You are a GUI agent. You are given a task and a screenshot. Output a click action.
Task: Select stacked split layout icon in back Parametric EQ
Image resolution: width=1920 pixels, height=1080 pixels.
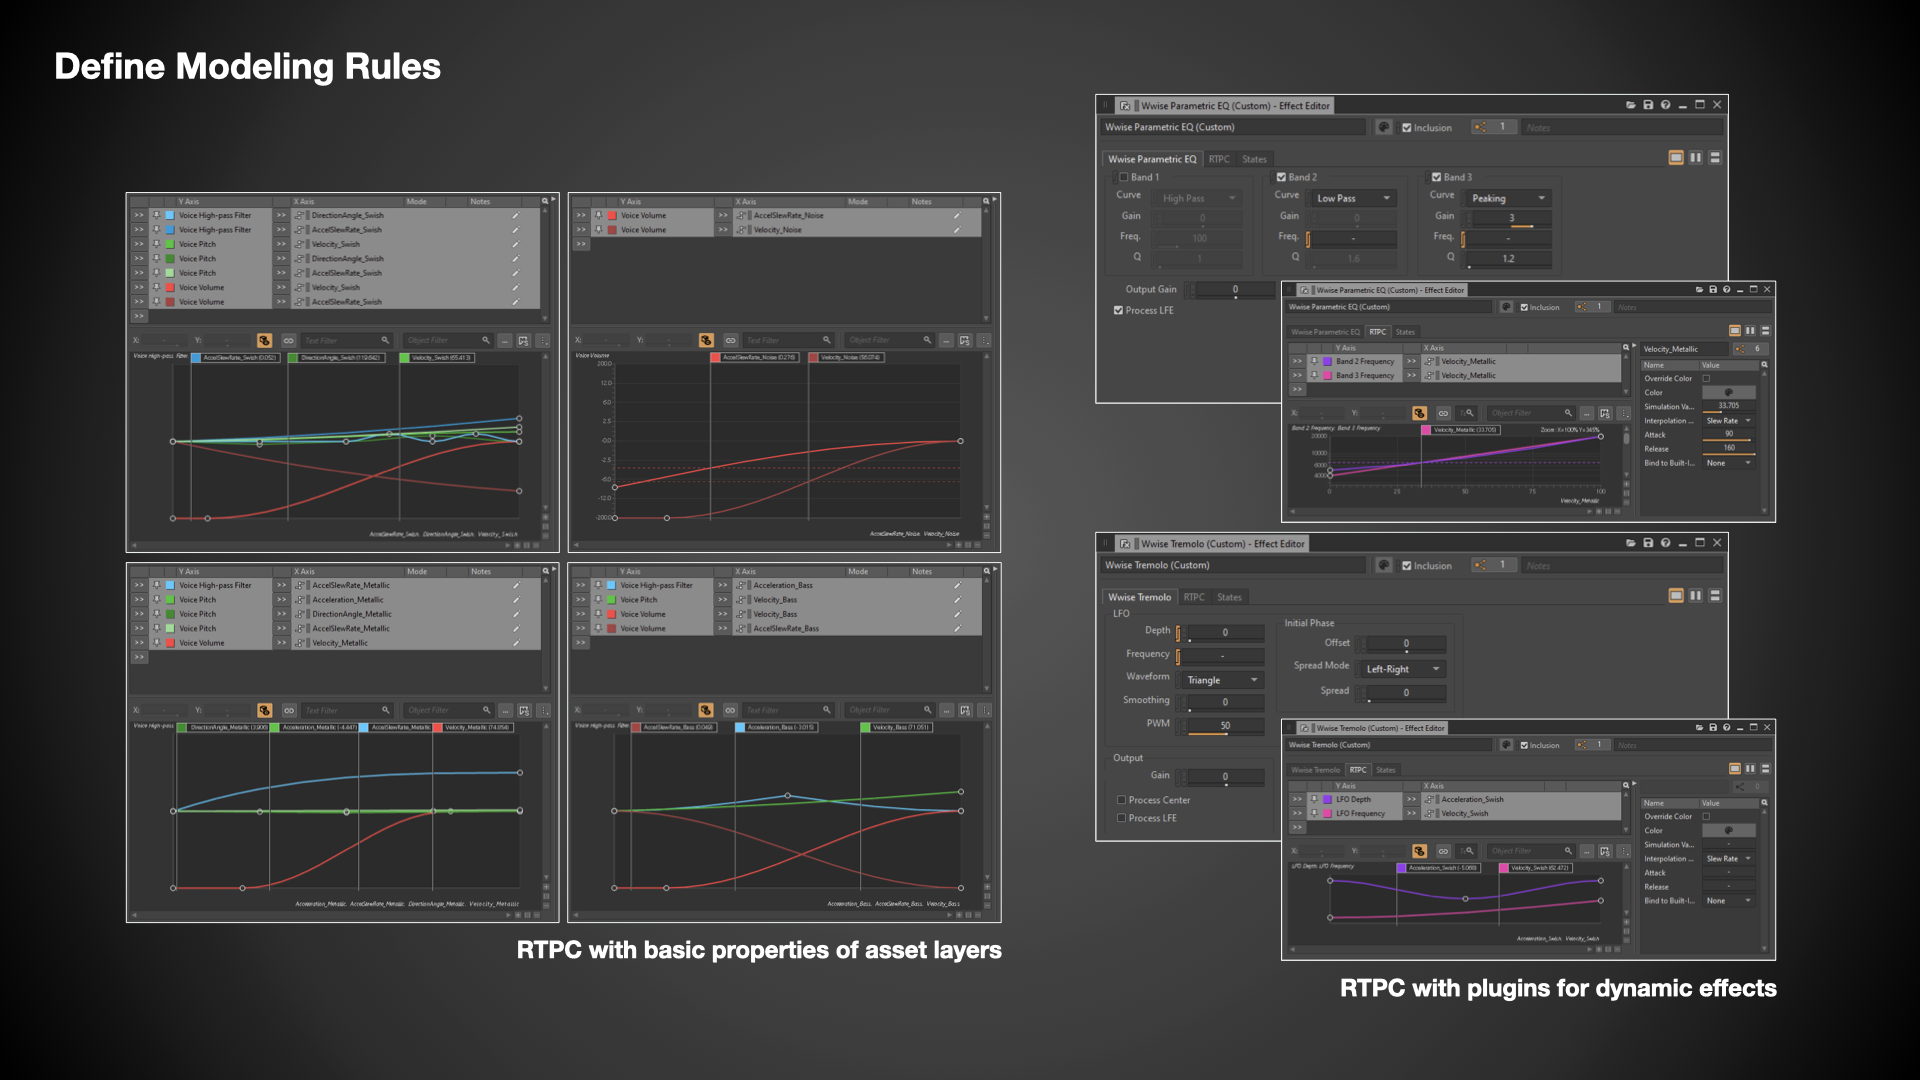pyautogui.click(x=1715, y=158)
